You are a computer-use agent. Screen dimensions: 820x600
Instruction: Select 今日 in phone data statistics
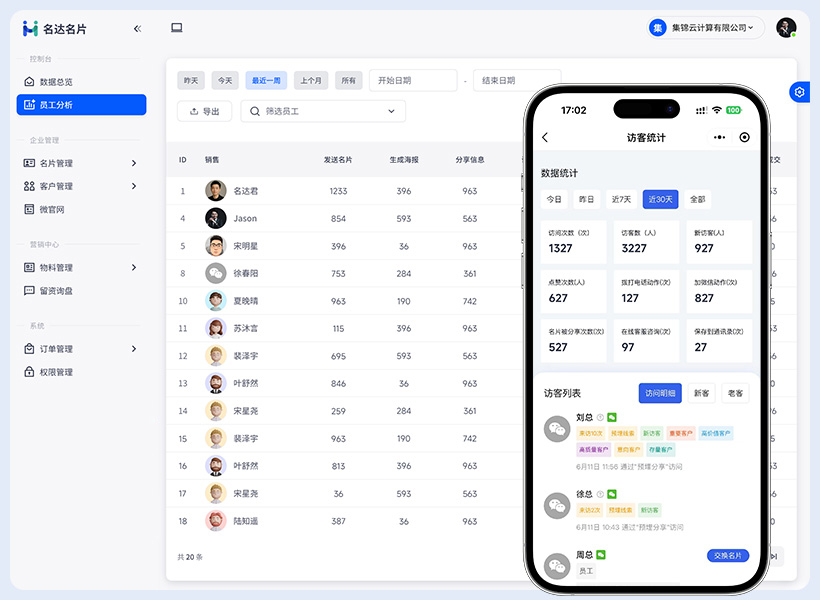554,199
